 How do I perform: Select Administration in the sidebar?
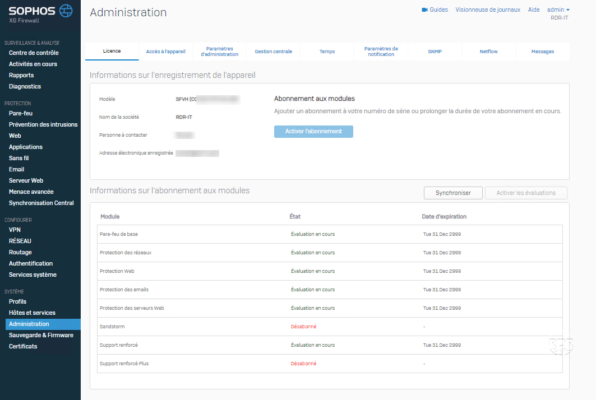click(43, 324)
